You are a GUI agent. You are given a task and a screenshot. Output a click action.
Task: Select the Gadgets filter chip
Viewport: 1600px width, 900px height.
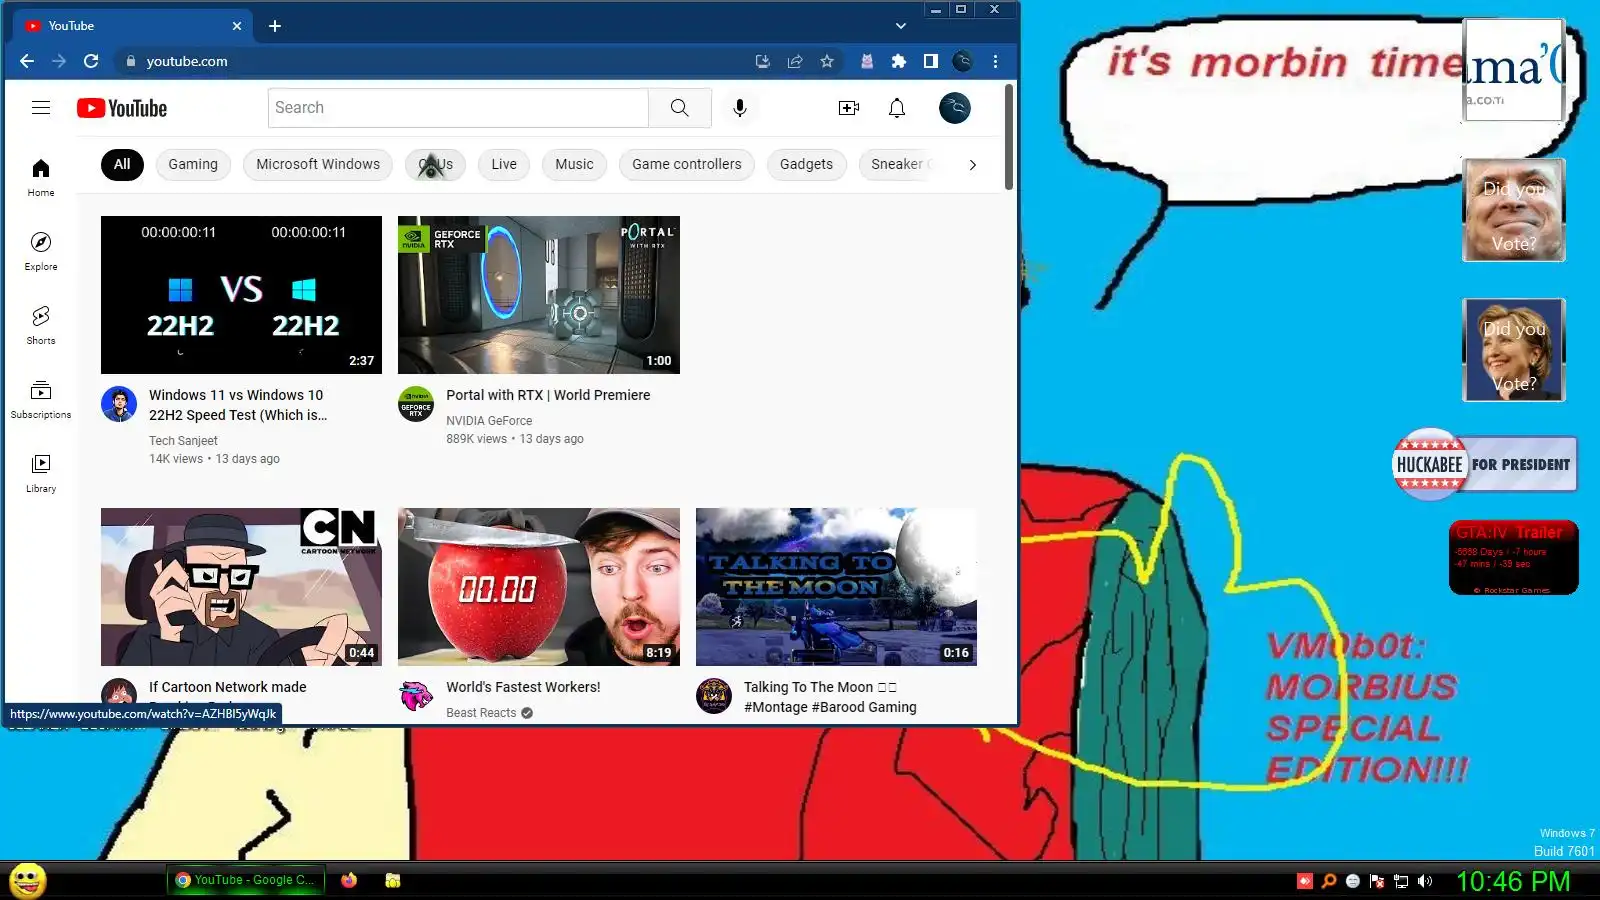coord(806,165)
